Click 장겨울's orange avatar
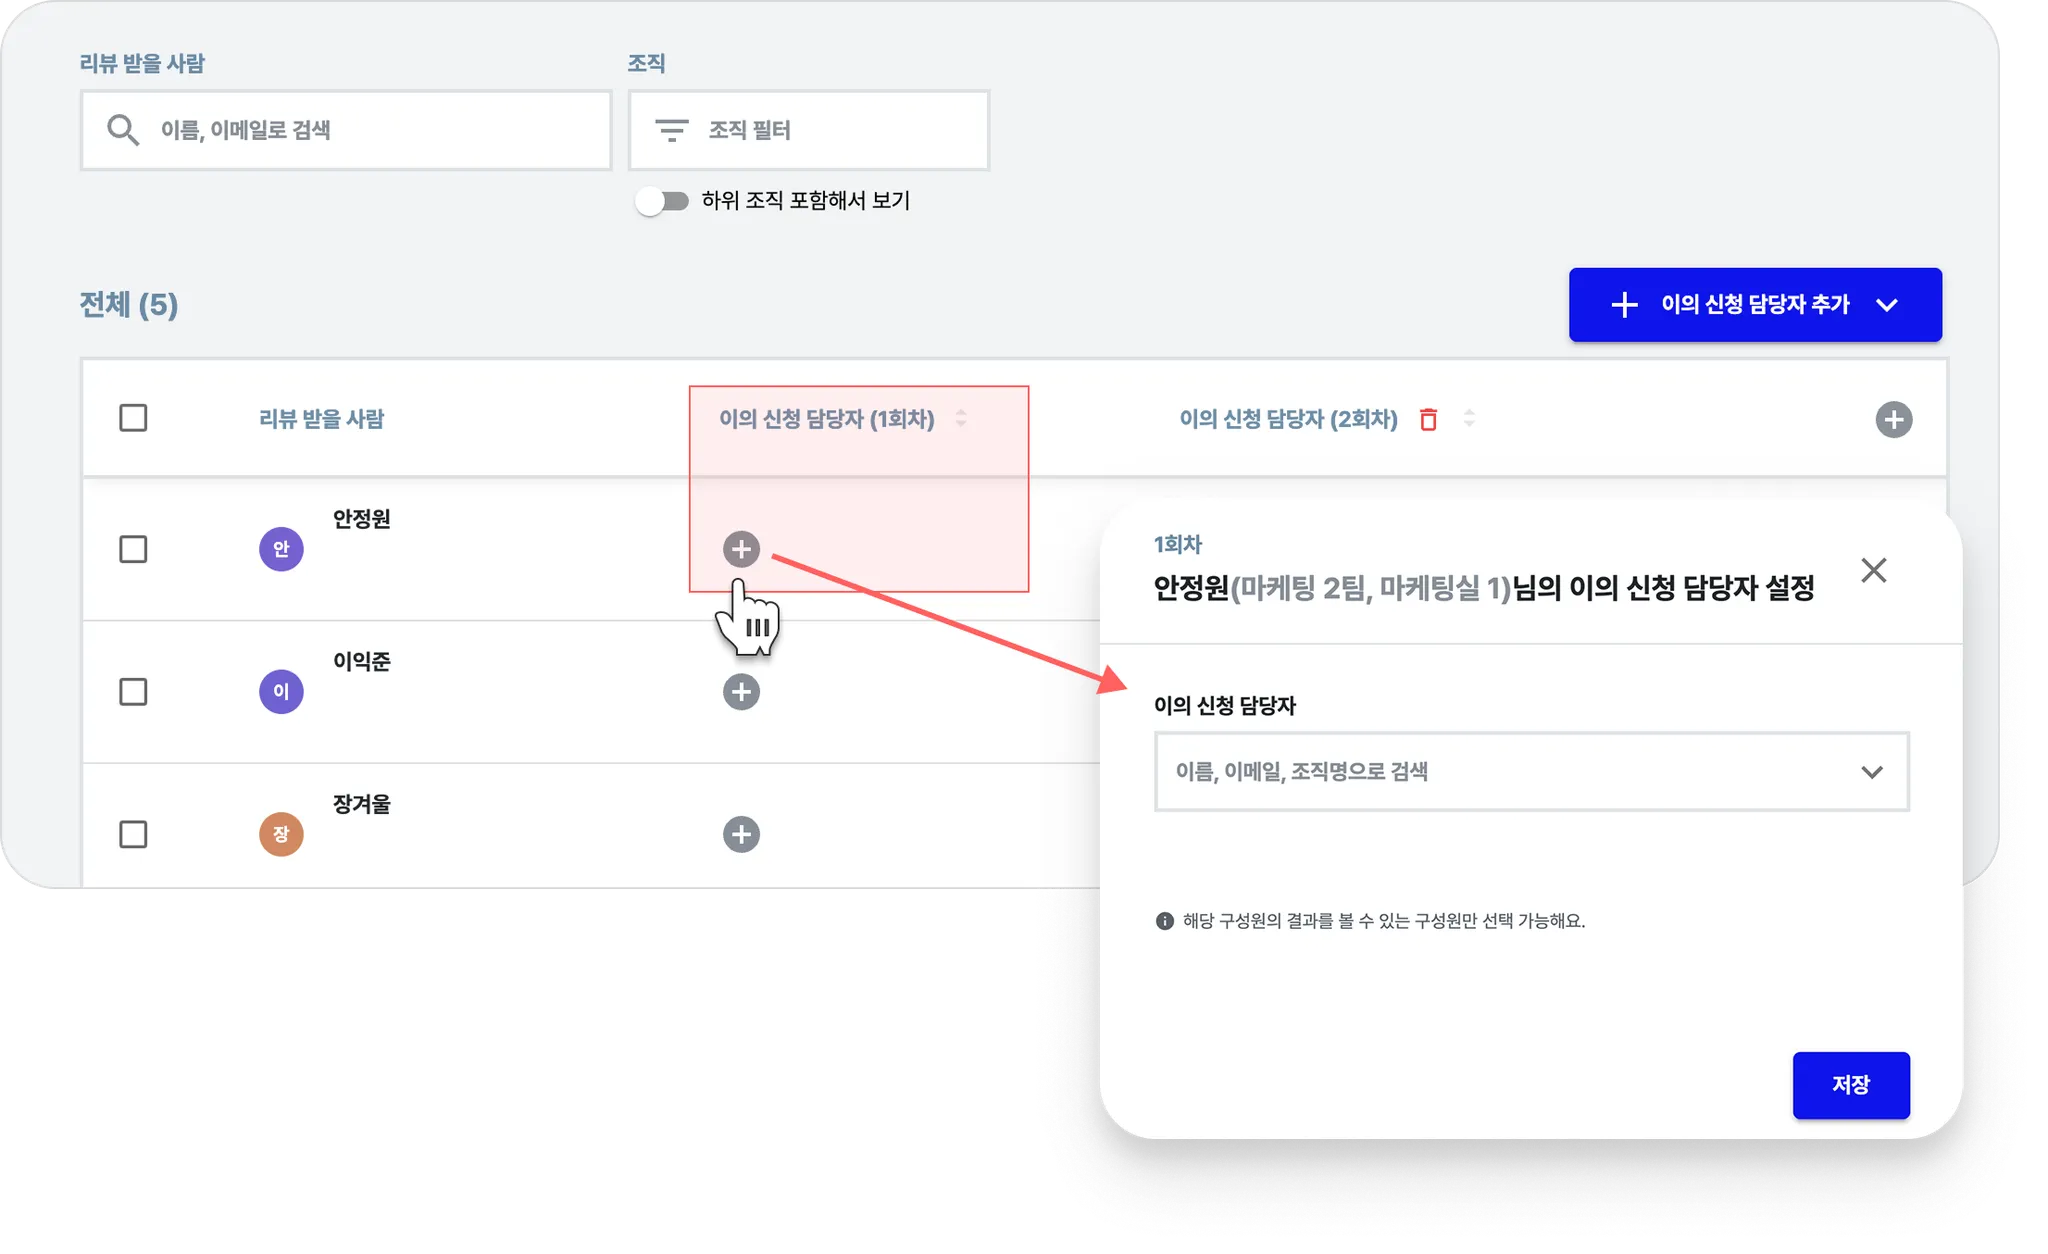 (281, 834)
